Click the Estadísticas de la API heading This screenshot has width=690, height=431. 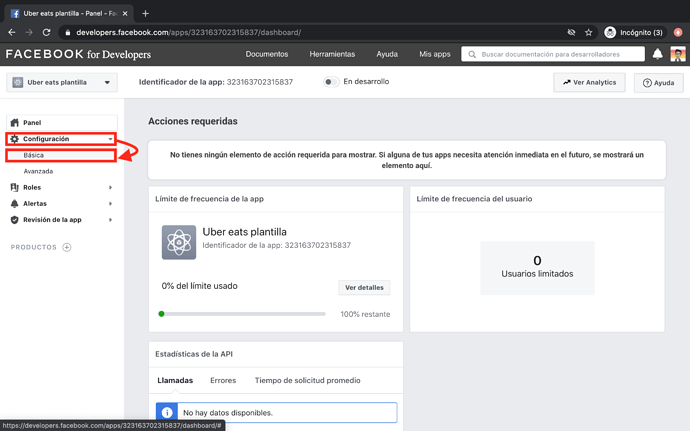click(194, 354)
